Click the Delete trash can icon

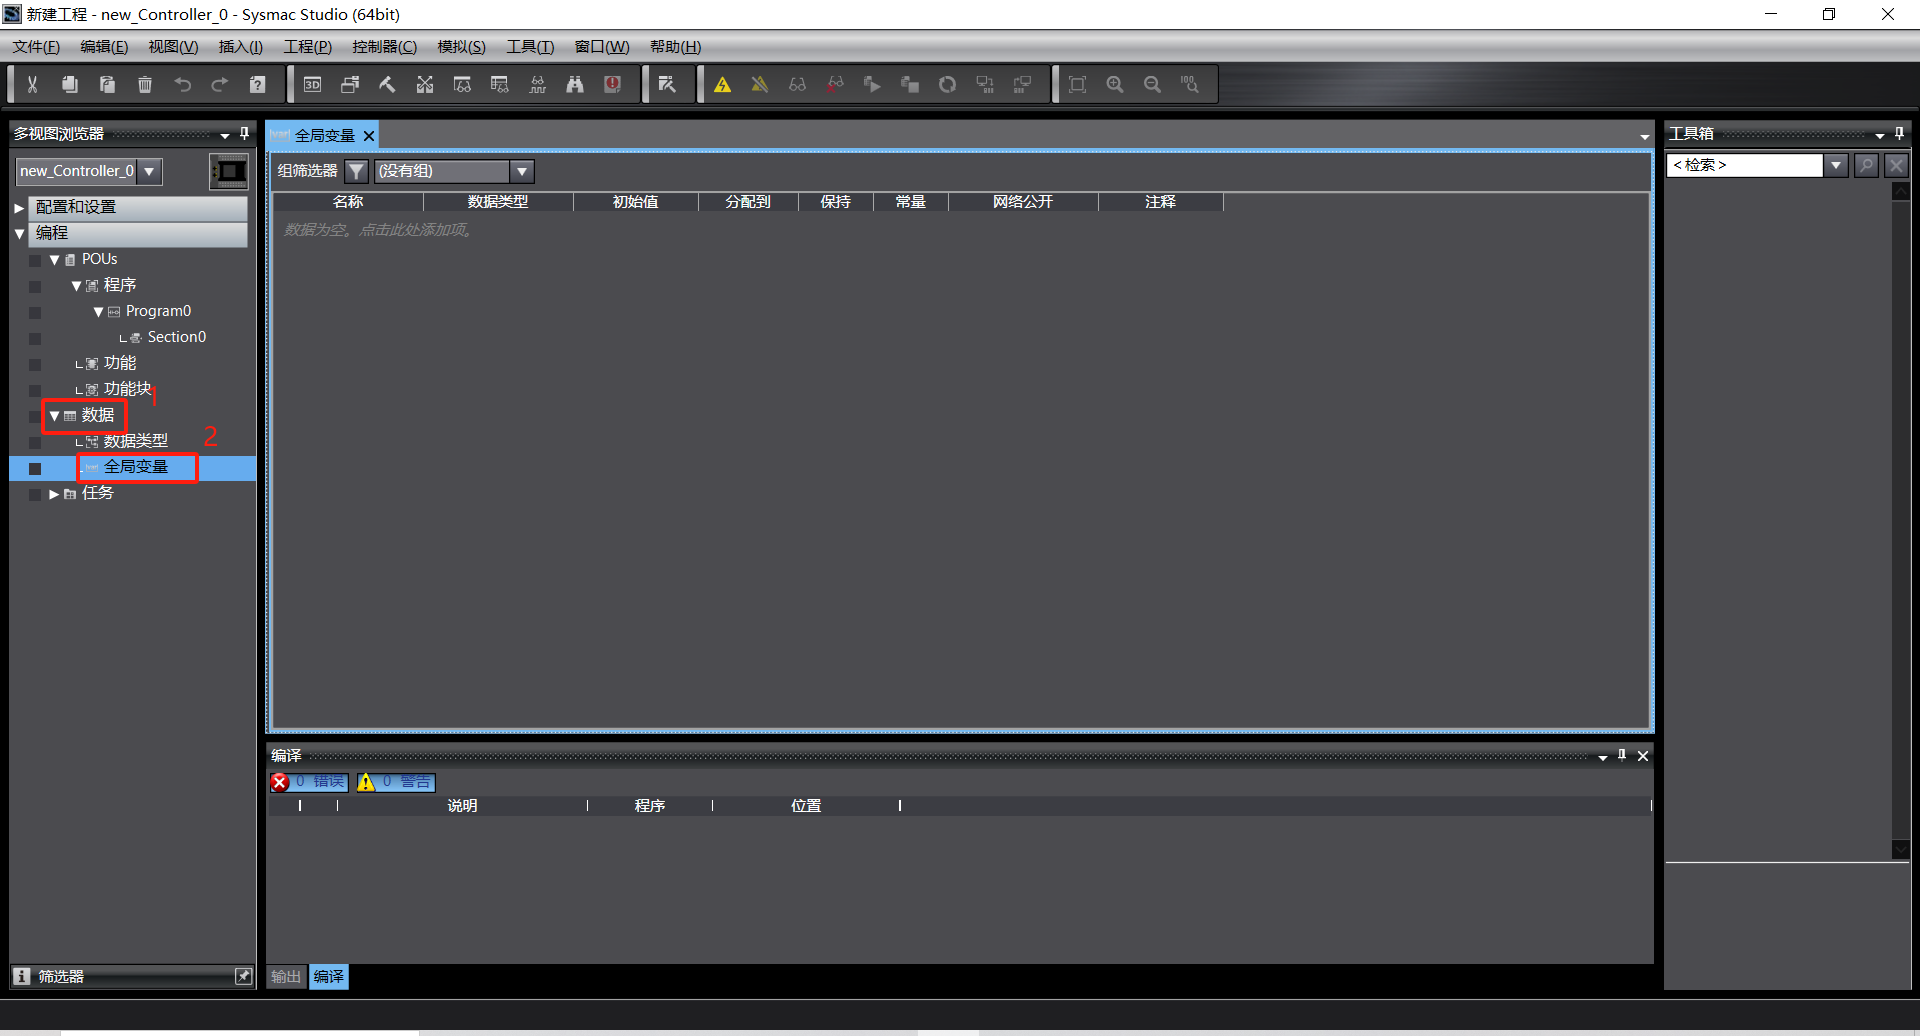[145, 85]
